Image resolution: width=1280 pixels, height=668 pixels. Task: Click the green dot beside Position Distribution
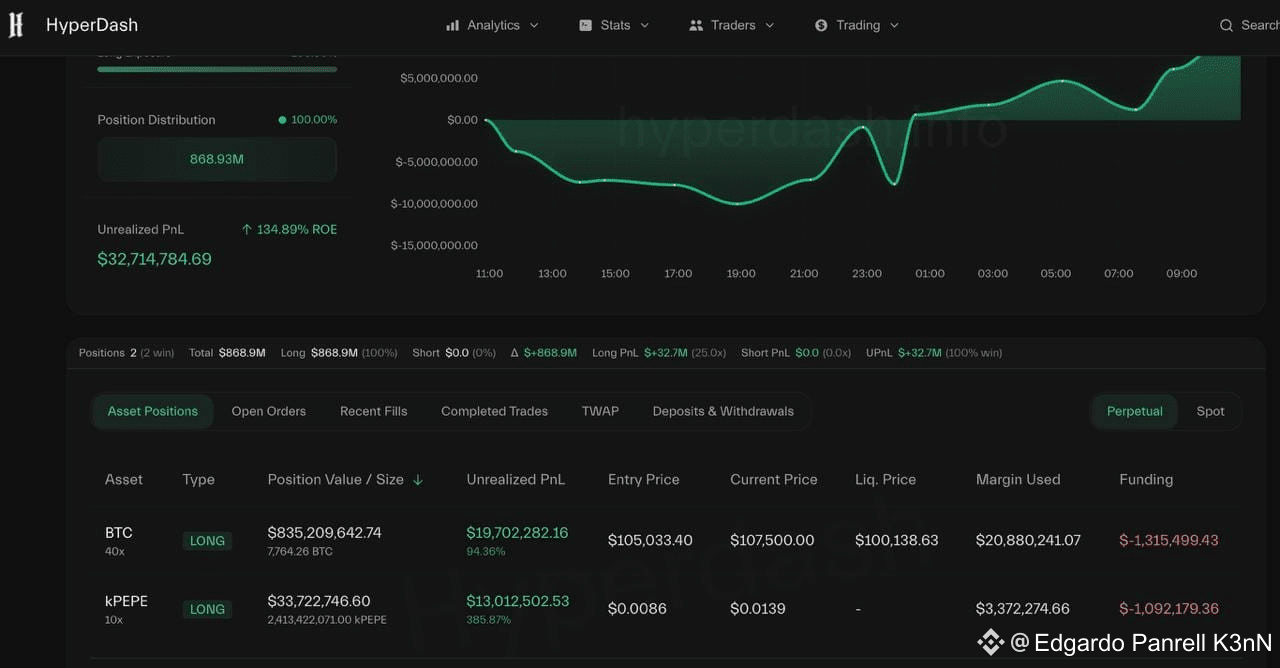pyautogui.click(x=282, y=119)
